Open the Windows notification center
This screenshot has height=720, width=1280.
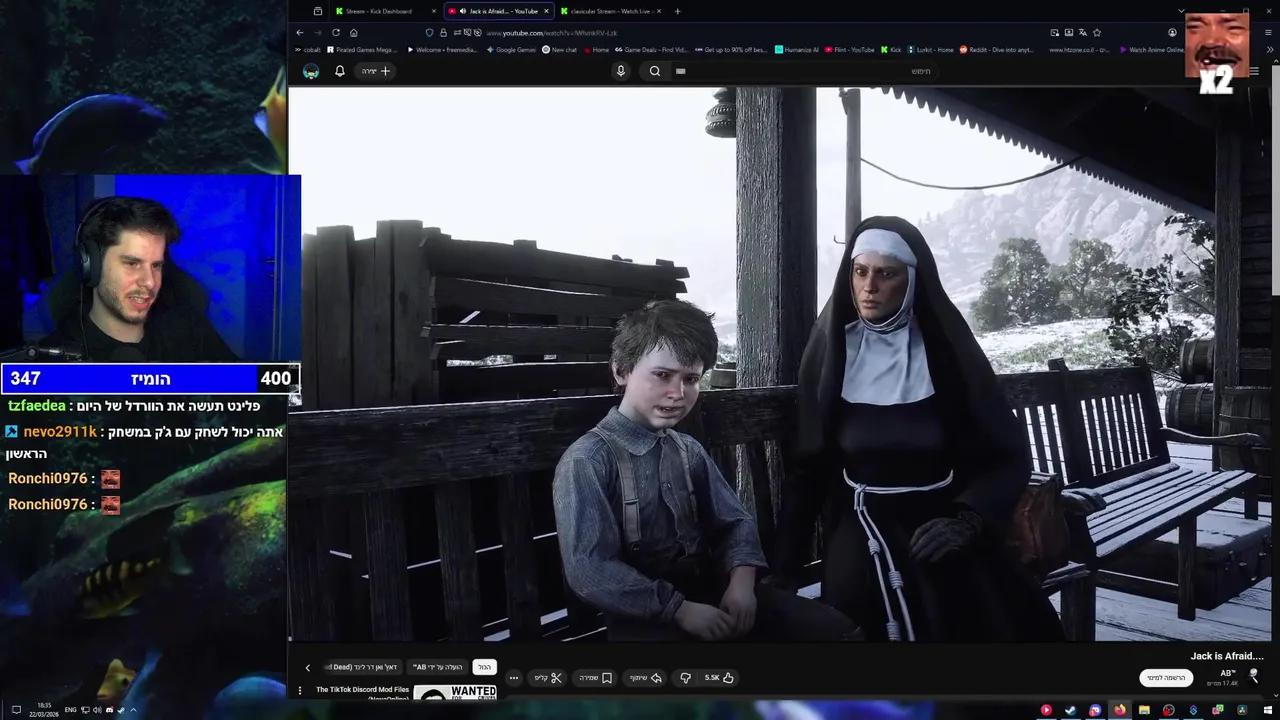tap(16, 710)
